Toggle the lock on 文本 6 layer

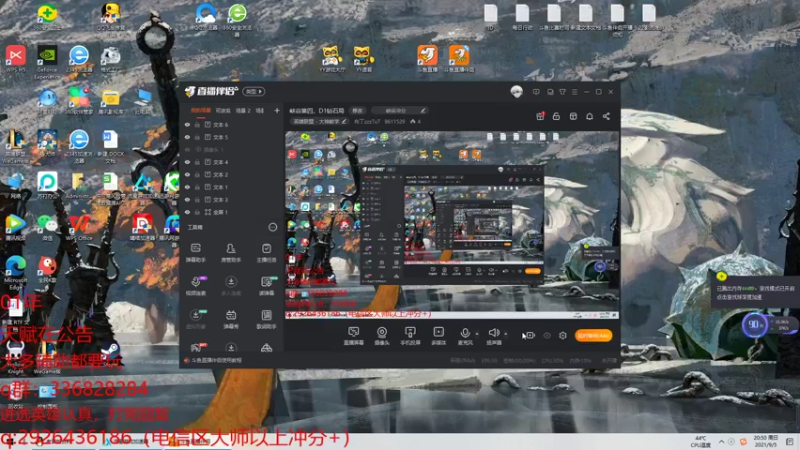point(197,124)
